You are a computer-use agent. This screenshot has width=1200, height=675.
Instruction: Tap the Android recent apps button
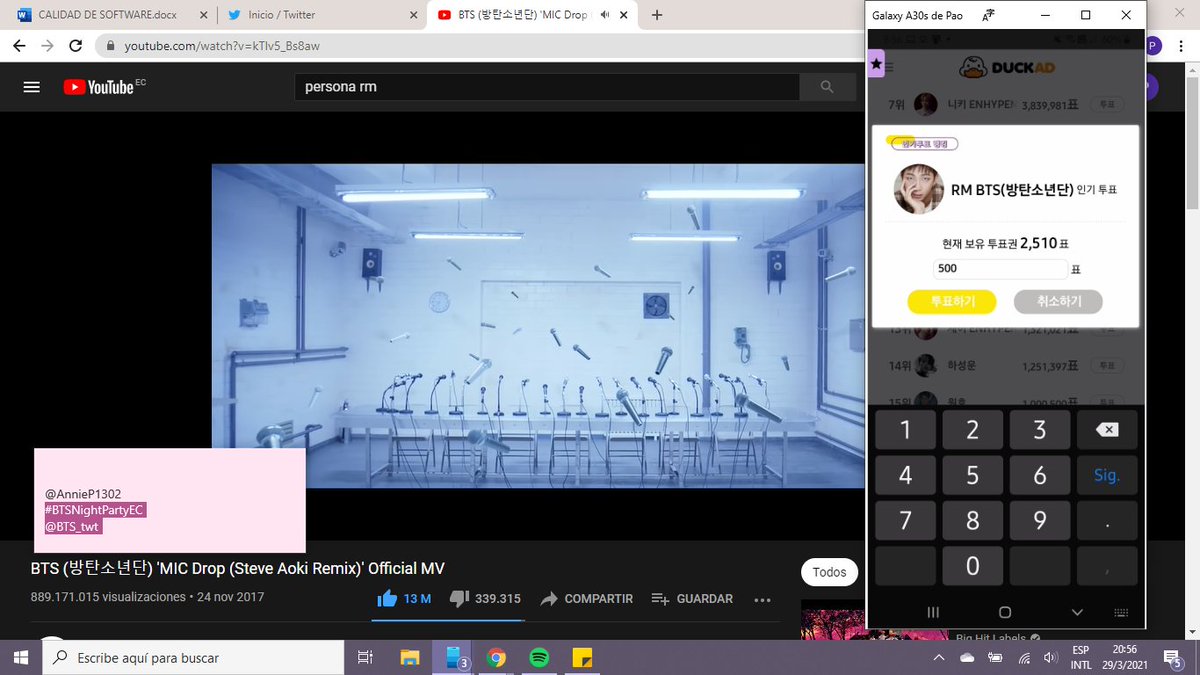(933, 612)
